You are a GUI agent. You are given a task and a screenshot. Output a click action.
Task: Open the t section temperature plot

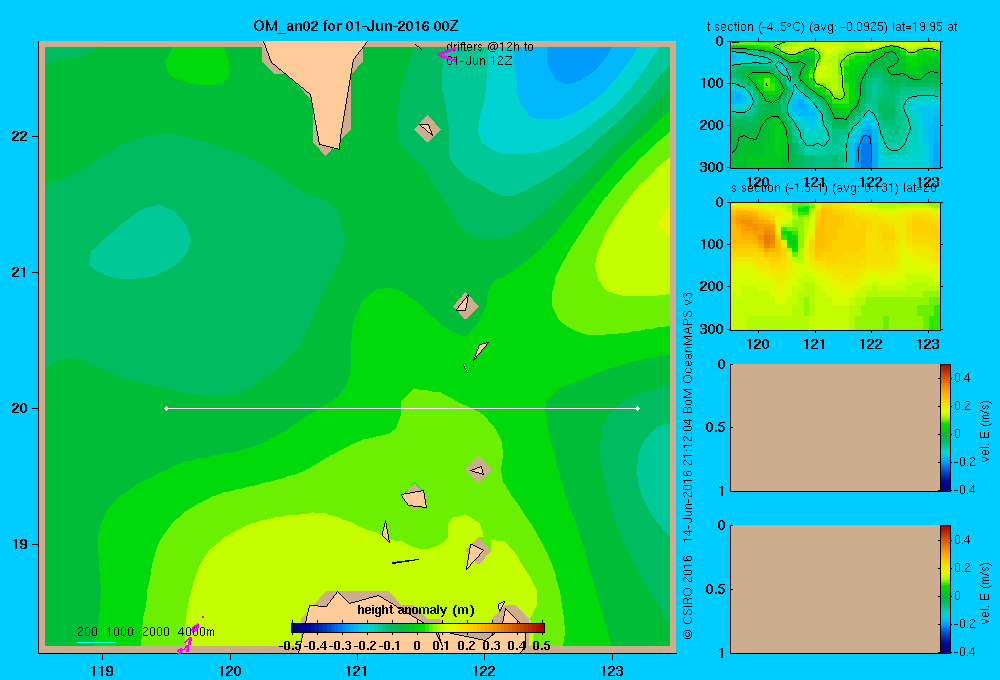pyautogui.click(x=835, y=104)
